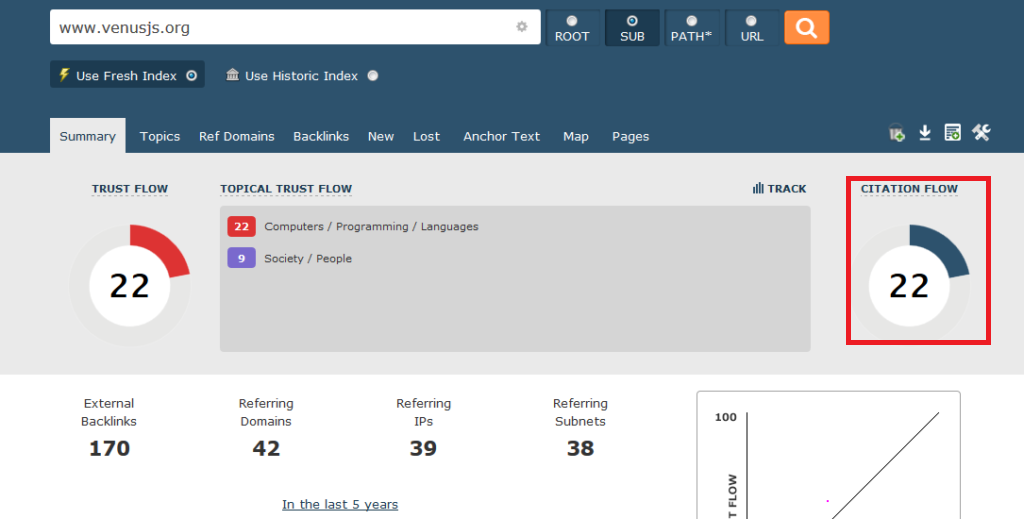Click the orange magnifier search button

tap(807, 27)
